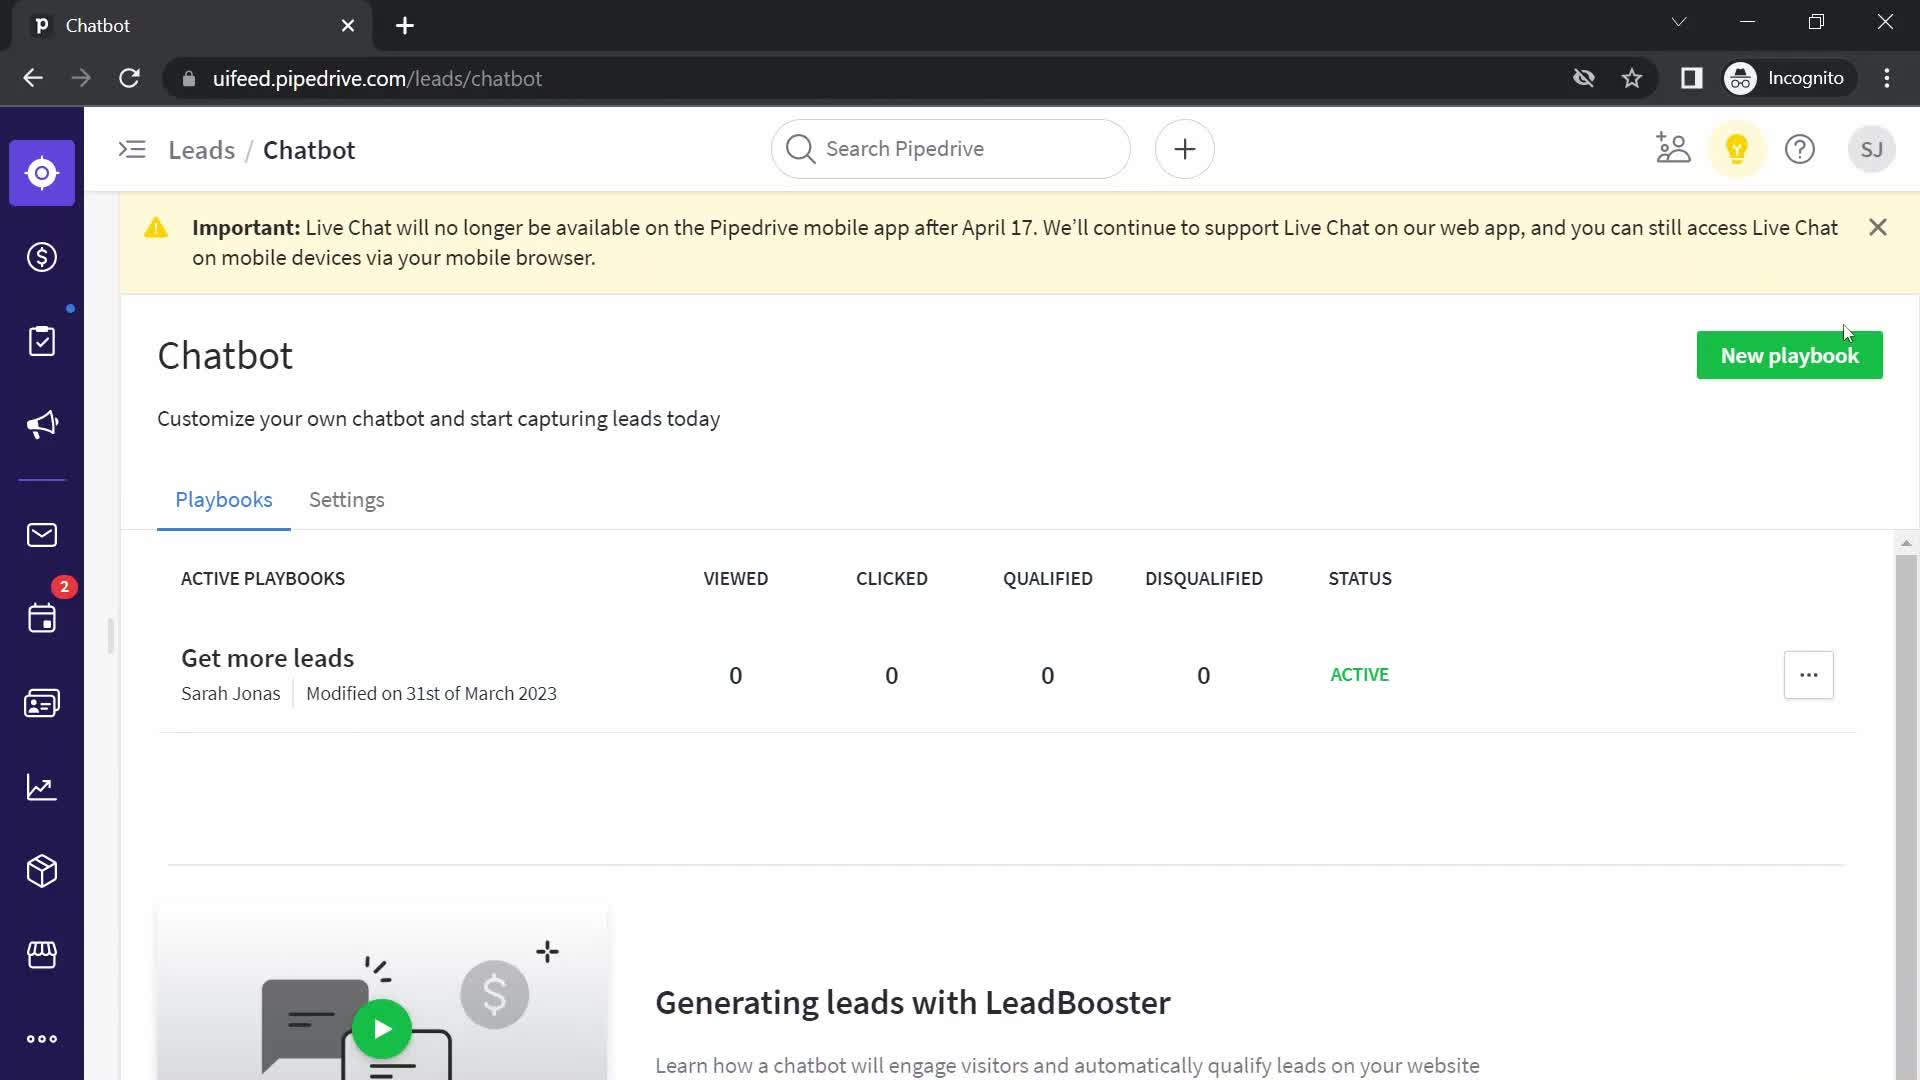
Task: Bookmark this page with star icon
Action: click(1632, 78)
